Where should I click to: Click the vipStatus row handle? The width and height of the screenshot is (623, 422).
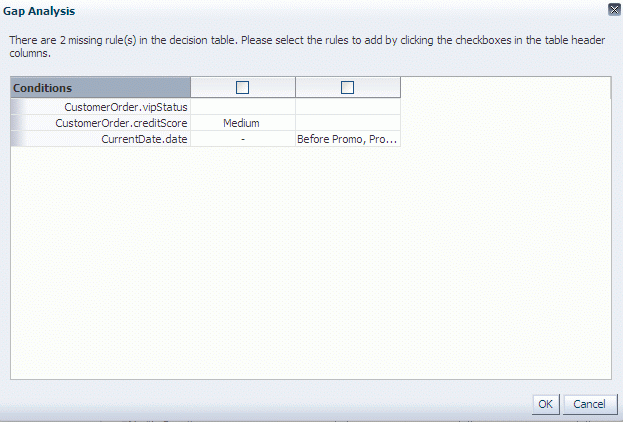[18, 106]
